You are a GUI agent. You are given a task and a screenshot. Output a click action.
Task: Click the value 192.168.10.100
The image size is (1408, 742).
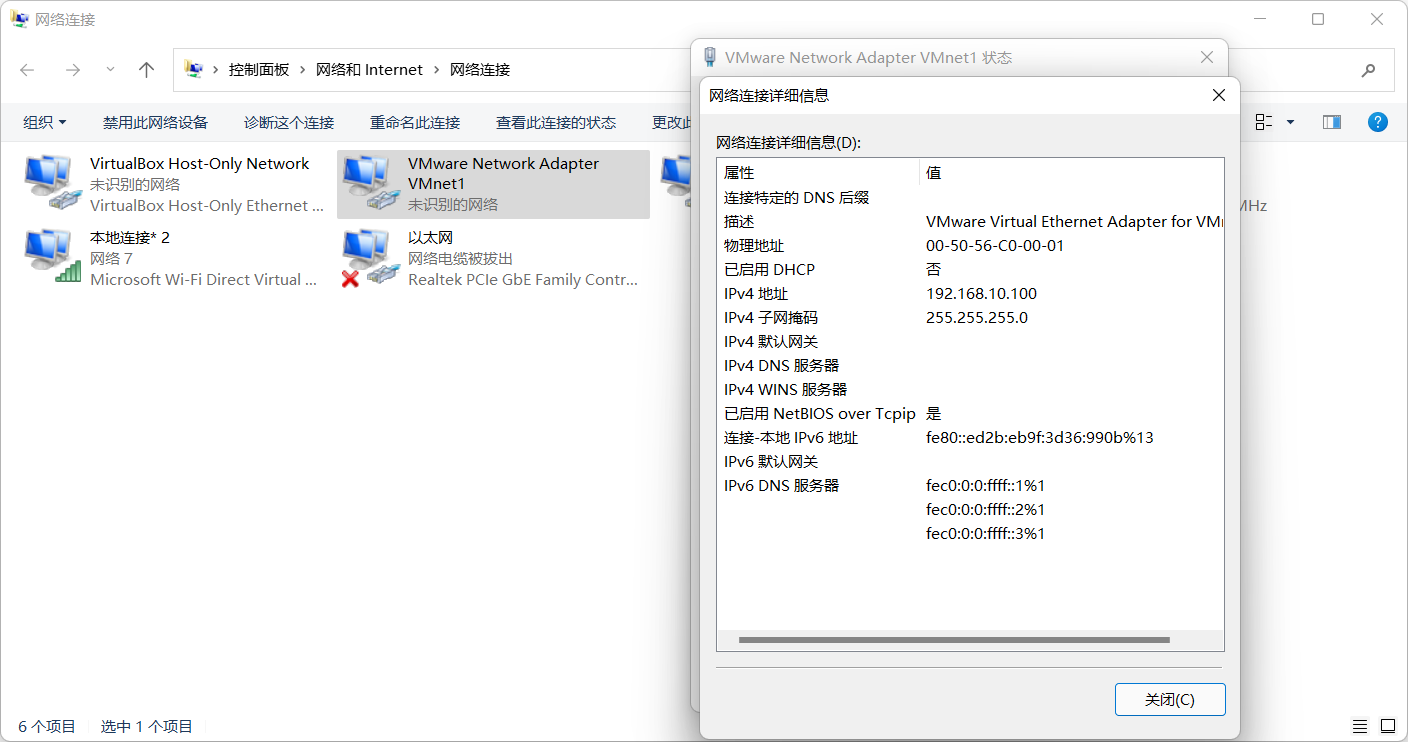pyautogui.click(x=981, y=293)
